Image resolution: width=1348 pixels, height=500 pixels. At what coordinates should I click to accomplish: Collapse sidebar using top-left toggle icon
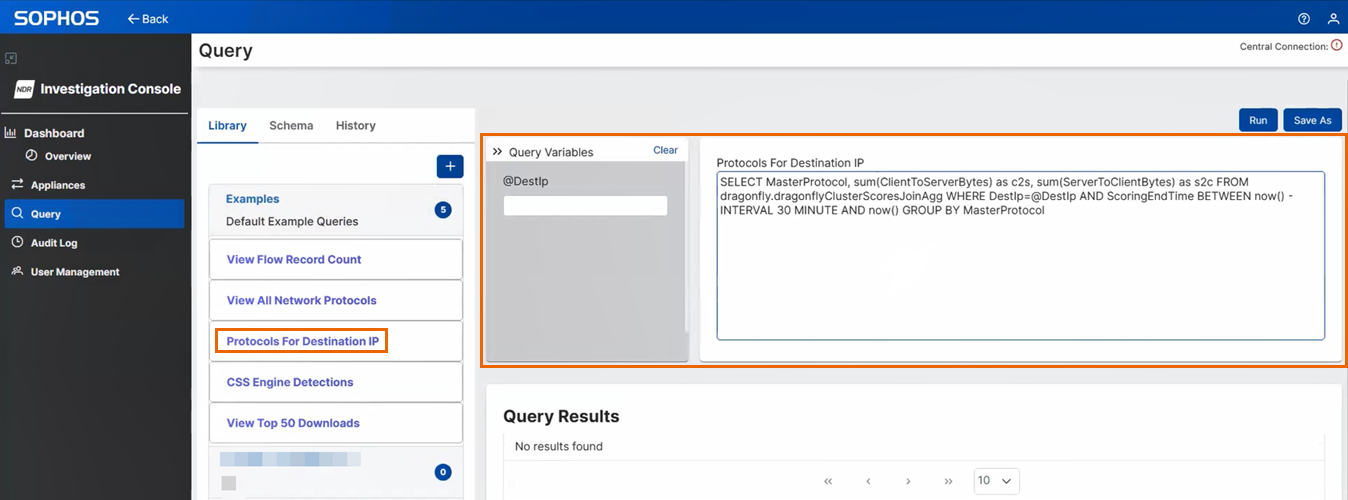pos(11,59)
